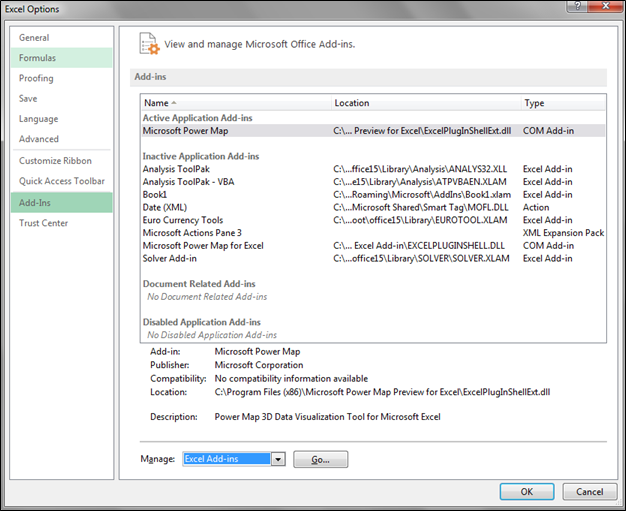This screenshot has width=626, height=511.
Task: Select Microsoft Actions Pane 3 row
Action: [373, 233]
